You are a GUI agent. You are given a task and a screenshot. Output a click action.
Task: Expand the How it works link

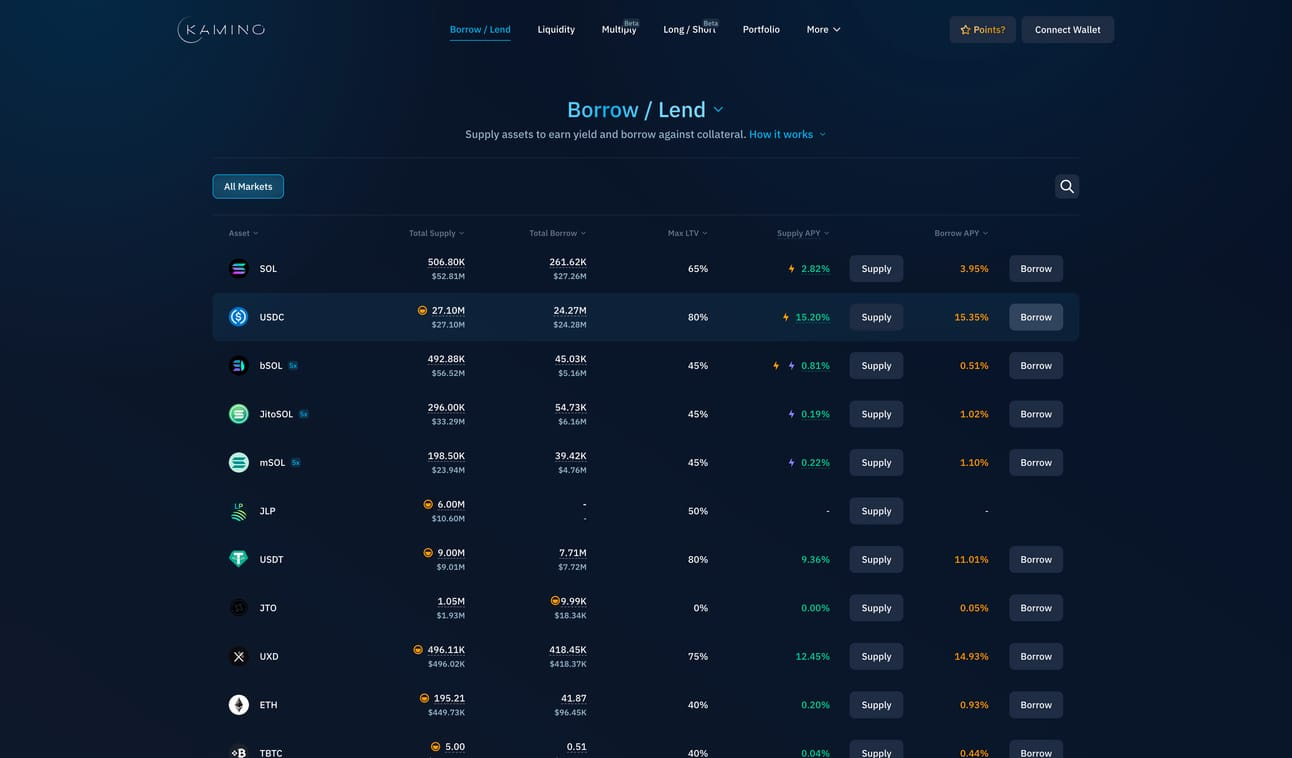[788, 134]
